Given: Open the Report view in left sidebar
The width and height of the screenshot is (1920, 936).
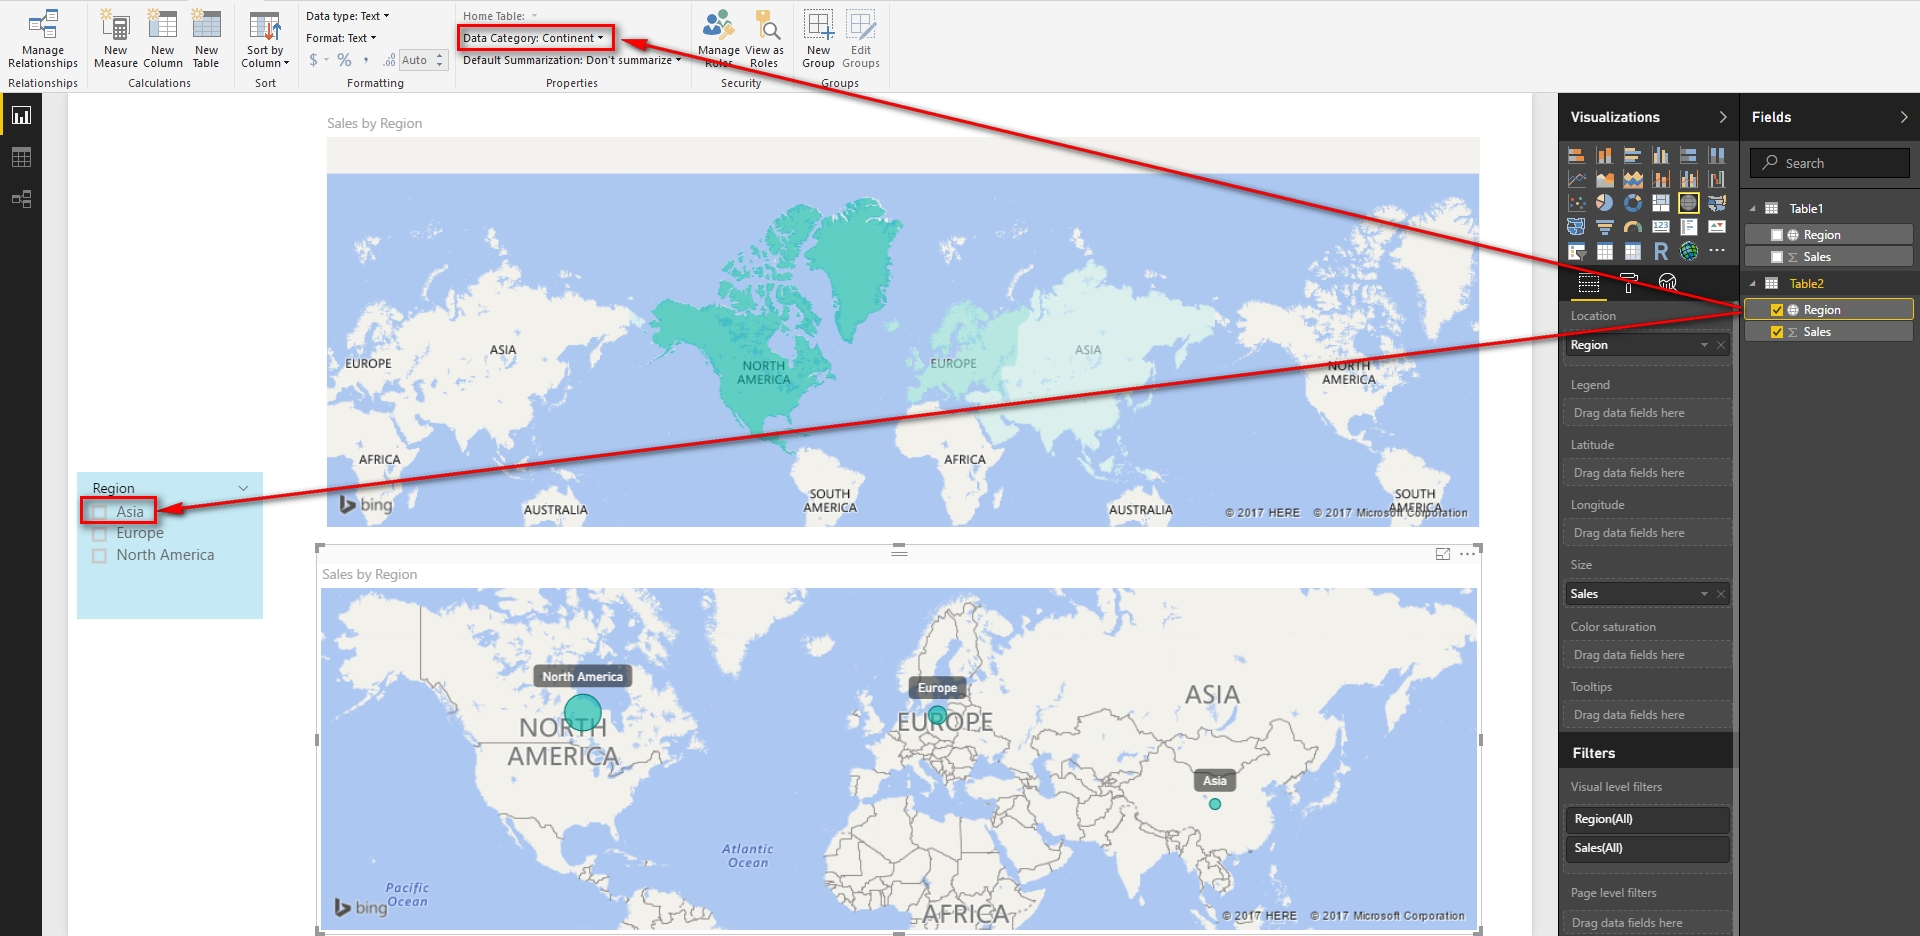Looking at the screenshot, I should [21, 116].
